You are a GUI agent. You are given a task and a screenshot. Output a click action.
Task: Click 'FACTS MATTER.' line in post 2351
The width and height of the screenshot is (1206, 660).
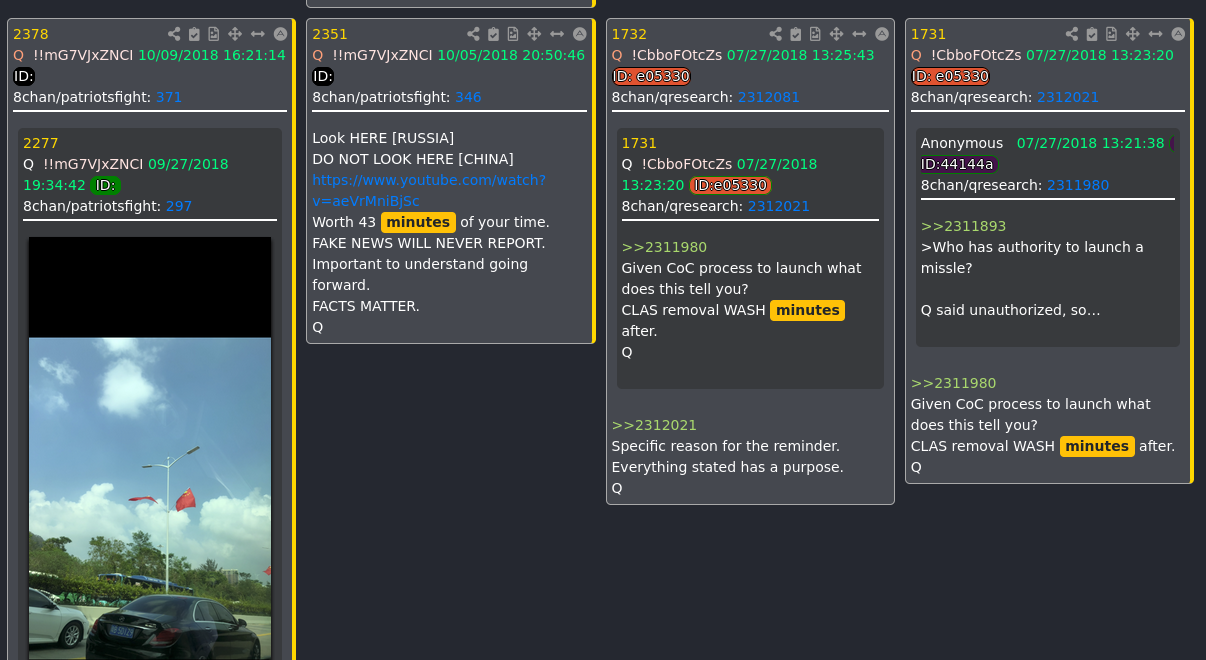(x=366, y=306)
